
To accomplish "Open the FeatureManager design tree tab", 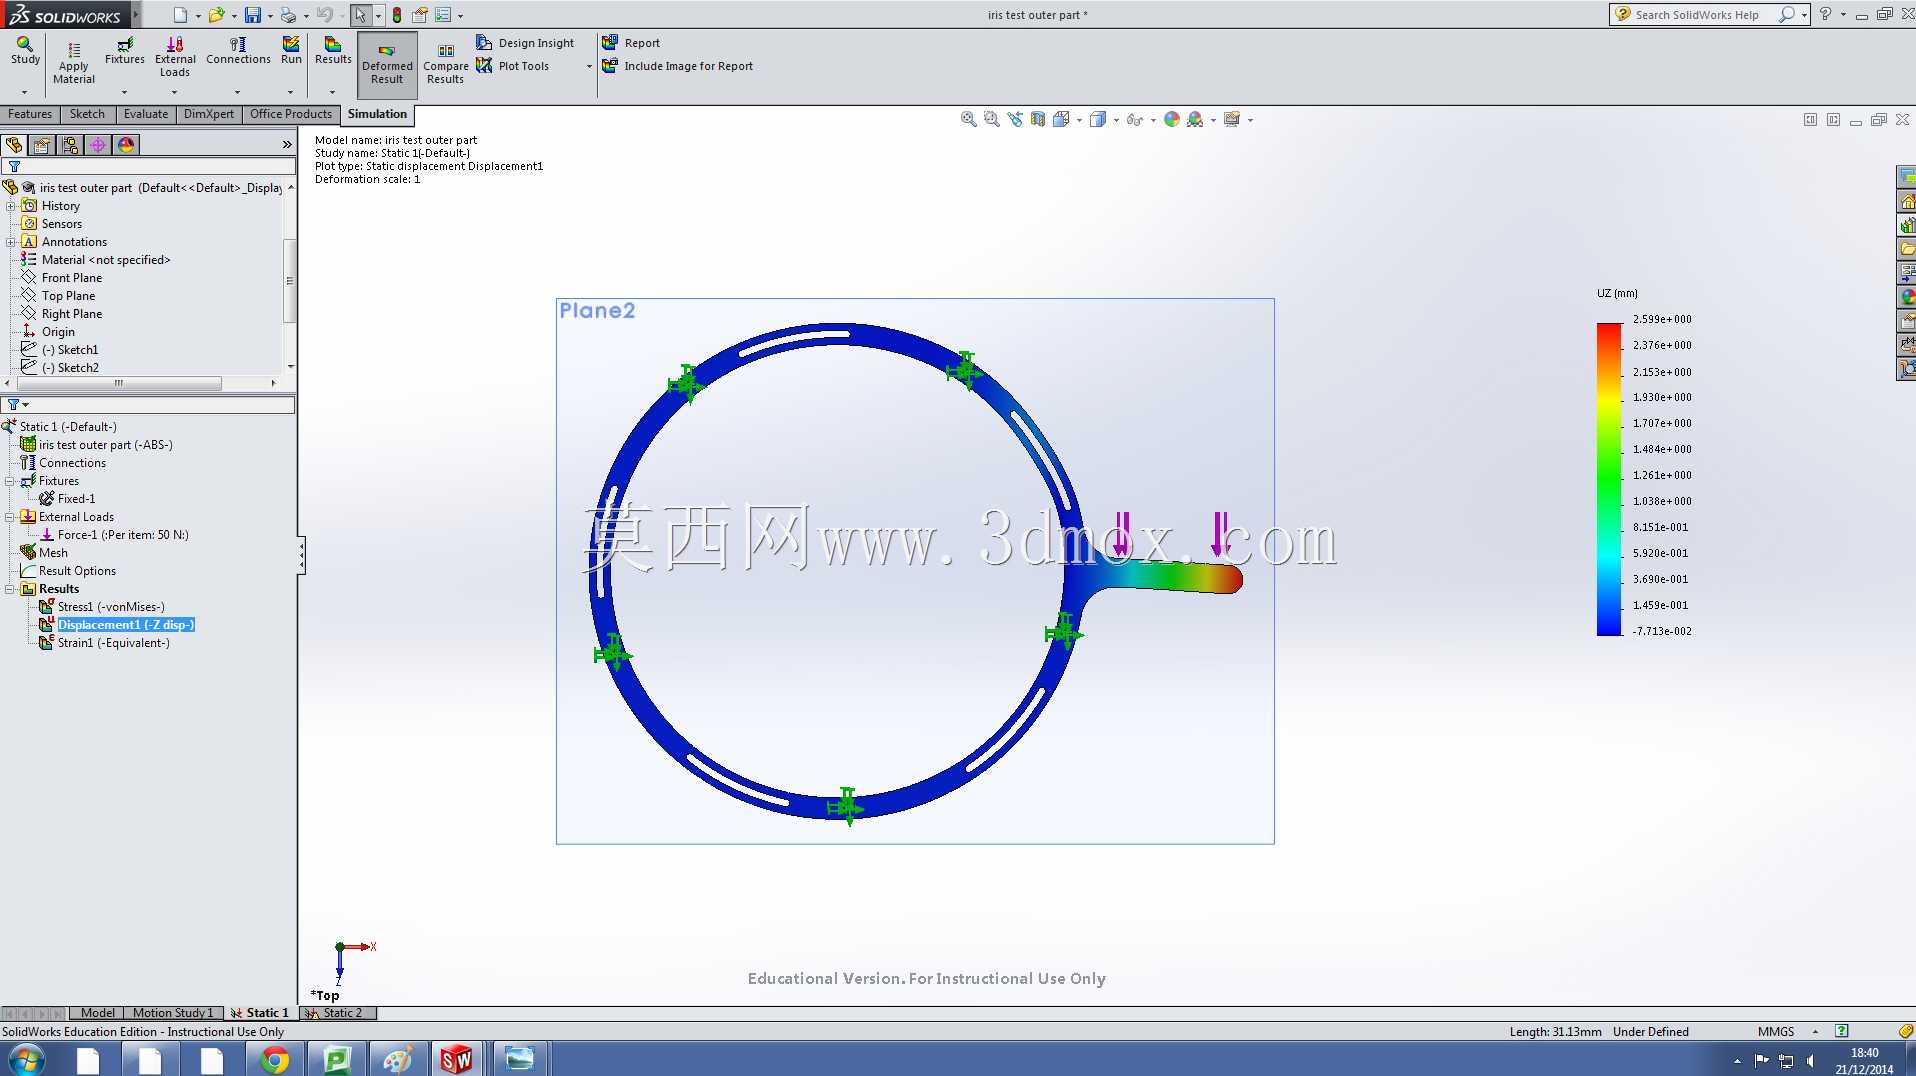I will (x=14, y=145).
